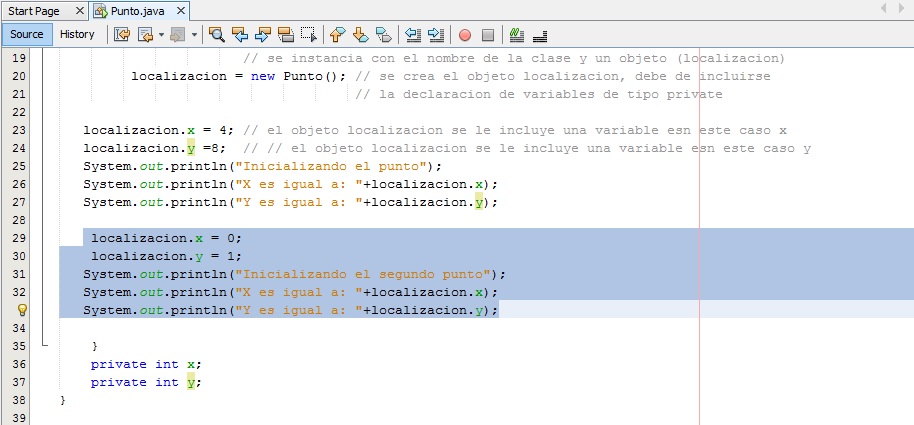Click the lightbulb hint in gutter

pyautogui.click(x=21, y=310)
